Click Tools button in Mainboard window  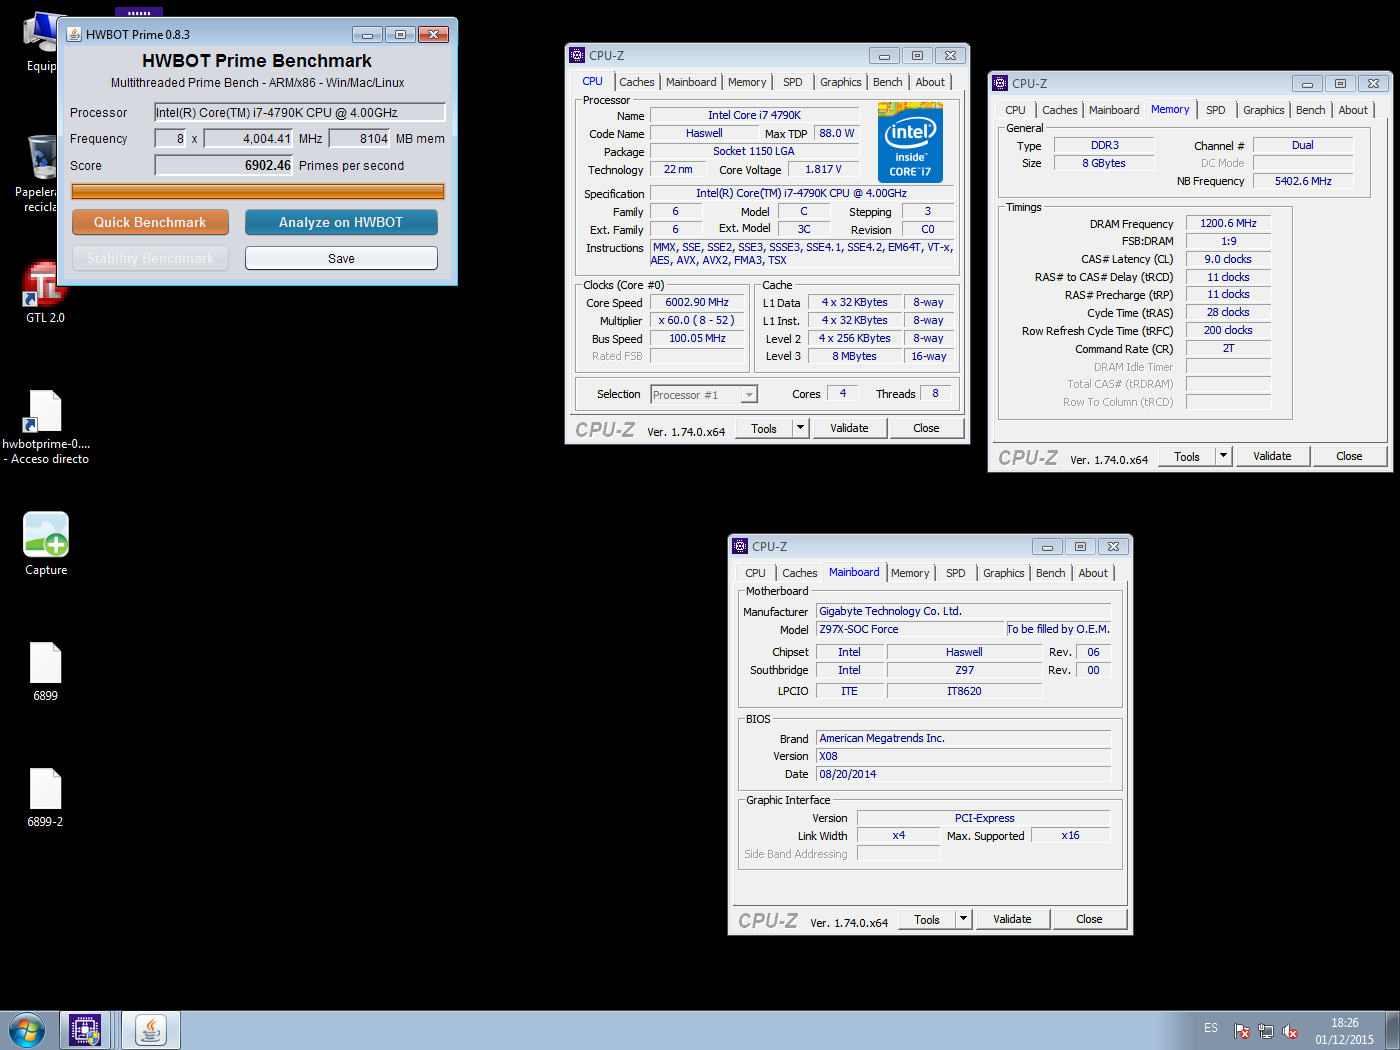tap(927, 919)
